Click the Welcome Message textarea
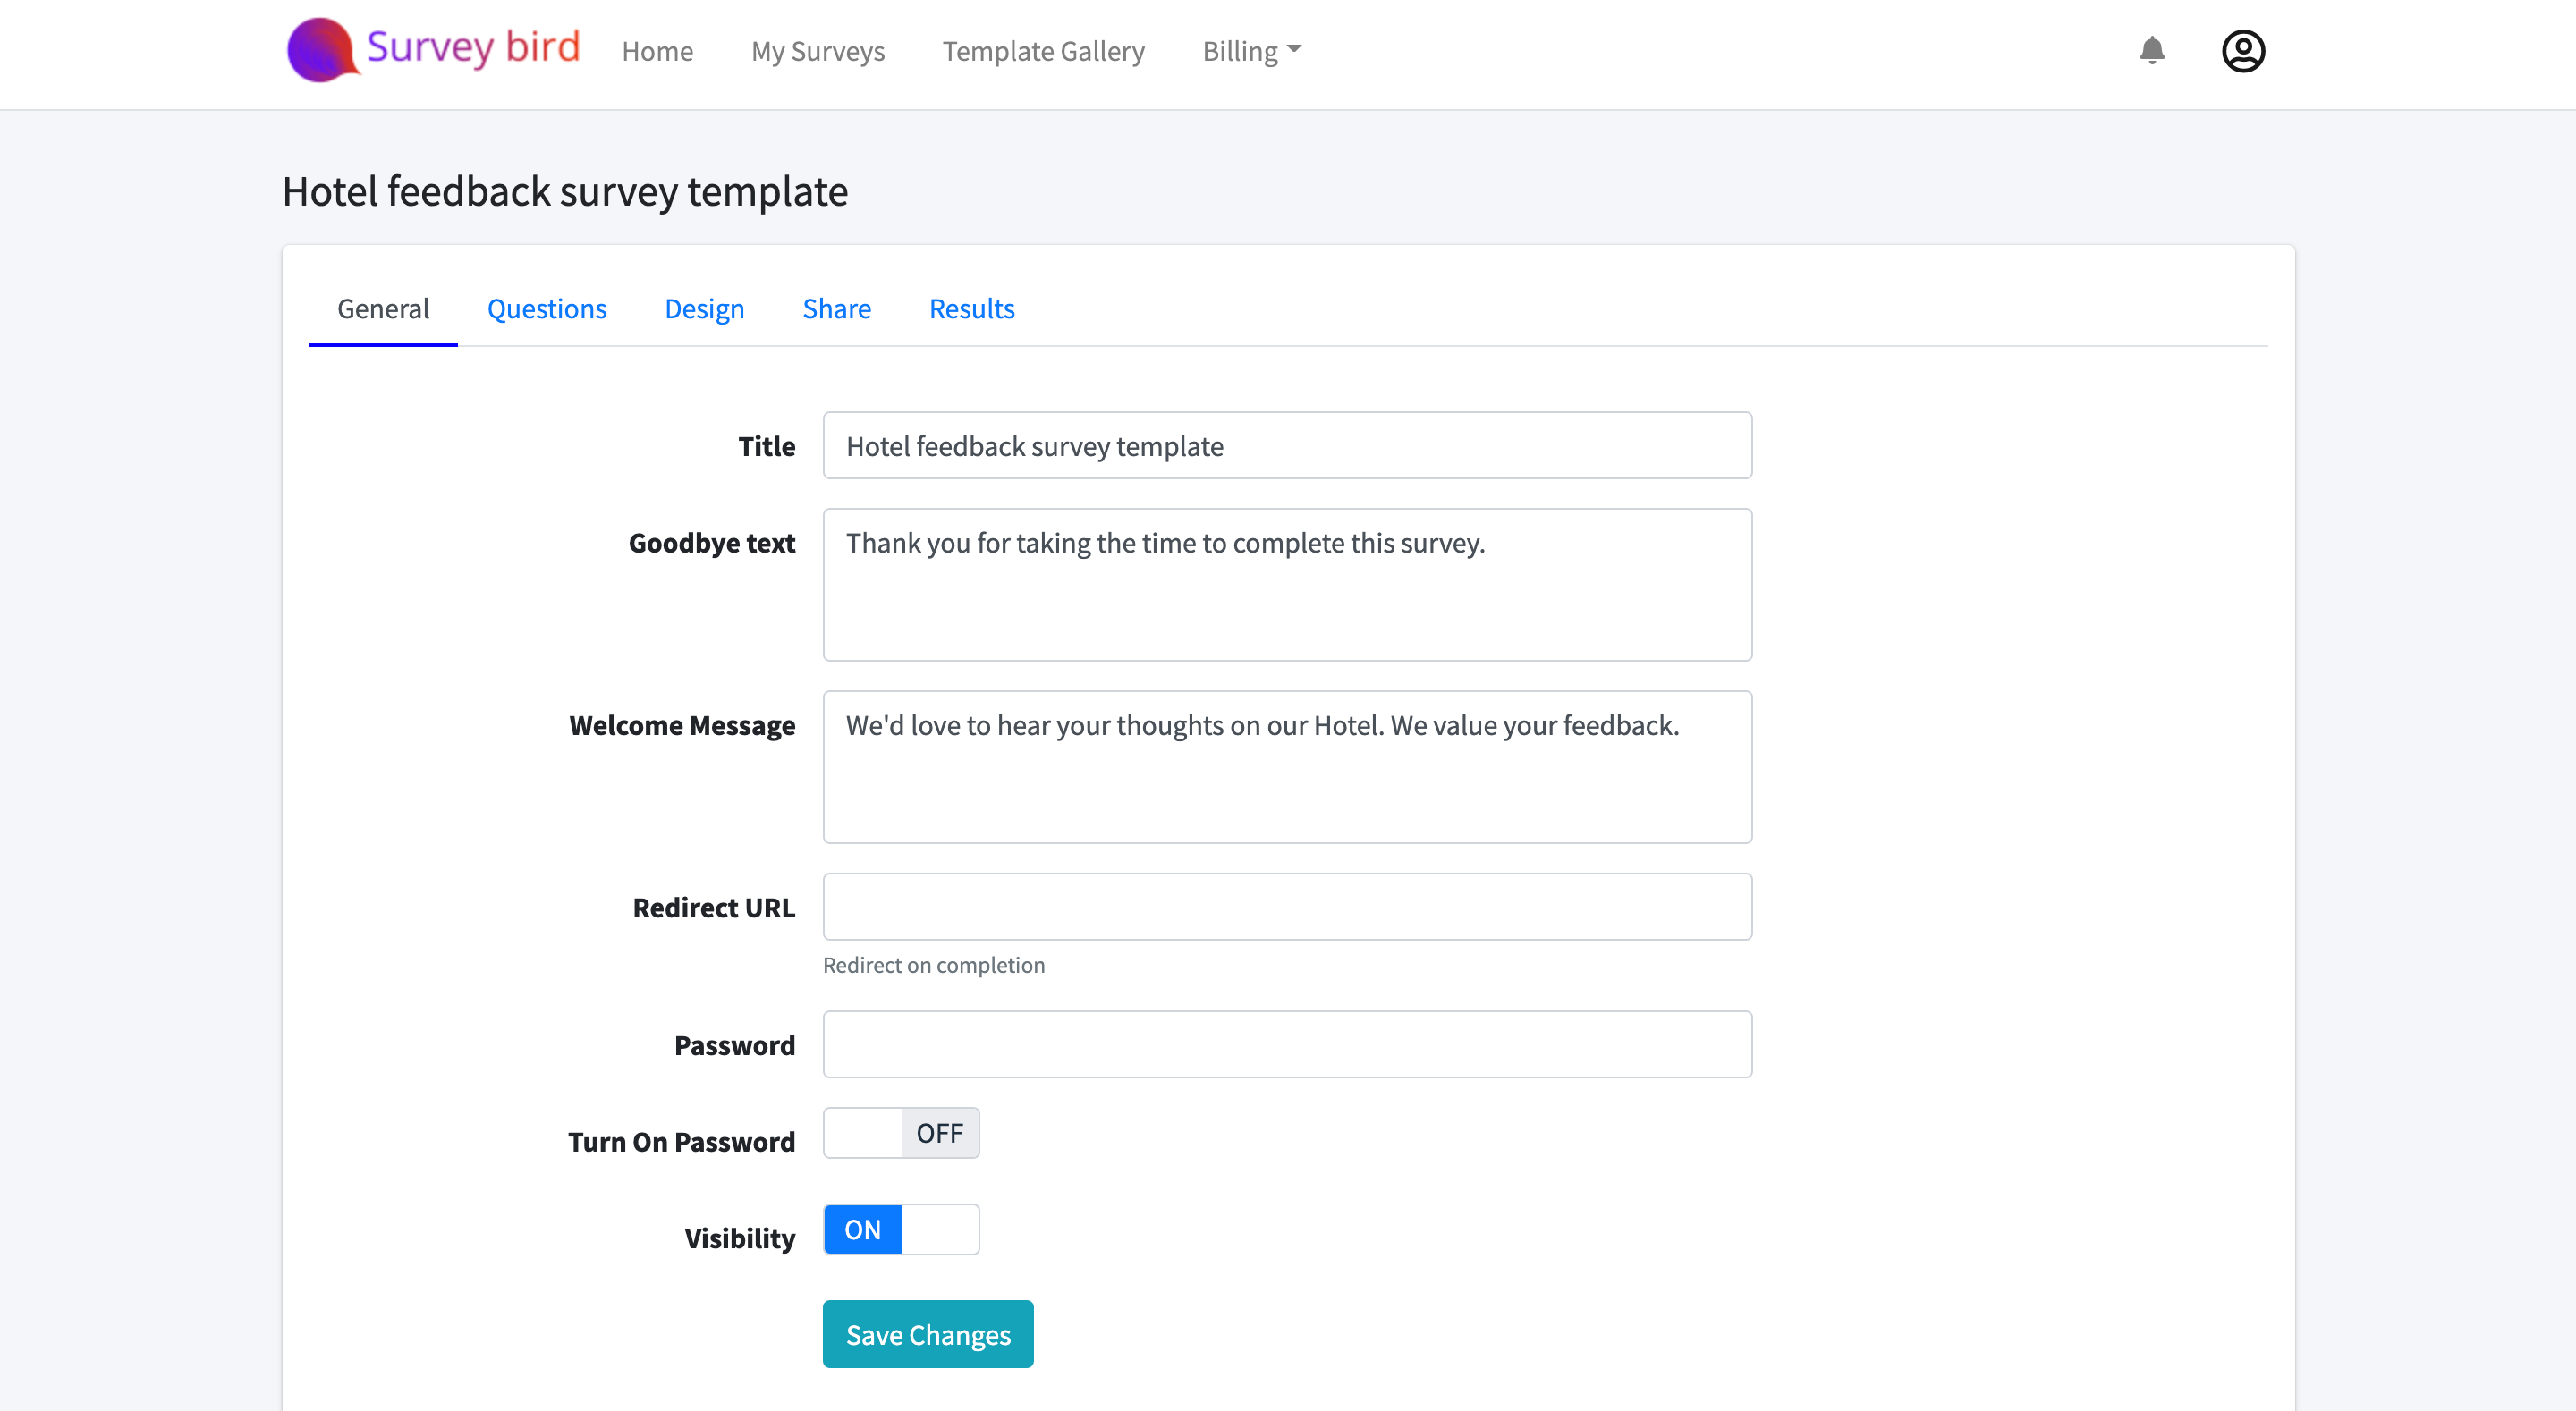 1287,767
